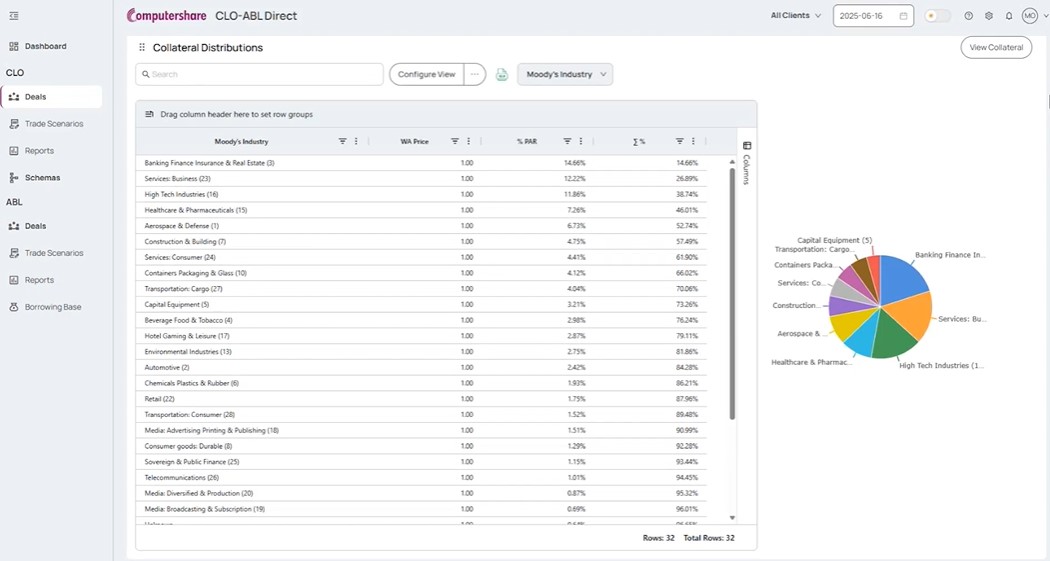This screenshot has width=1050, height=561.
Task: Open the Moody's Industry grouping dropdown
Action: coord(565,75)
